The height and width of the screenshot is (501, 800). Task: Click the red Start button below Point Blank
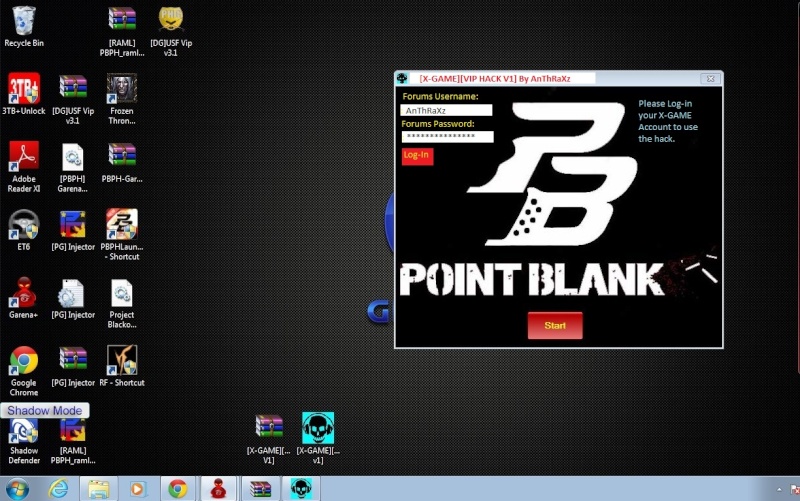click(555, 325)
